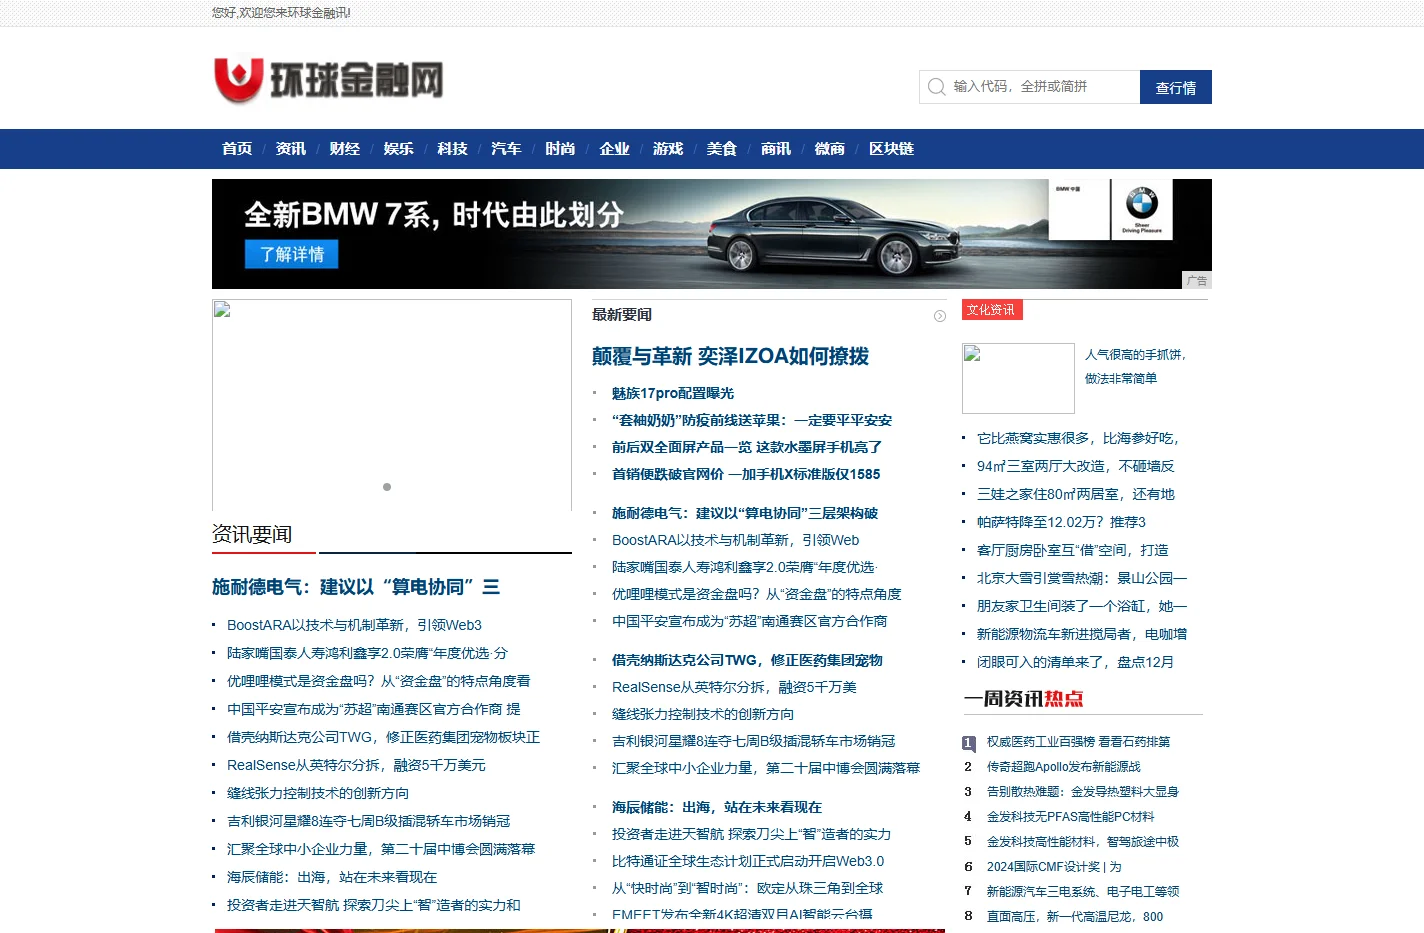Open 人气很高的手抓饼 article link

[x=1135, y=366]
